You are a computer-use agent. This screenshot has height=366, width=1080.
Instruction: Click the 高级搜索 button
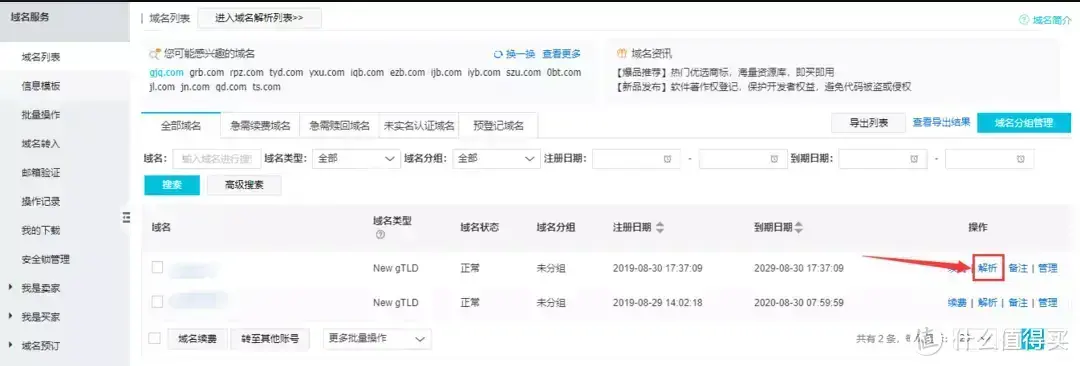tap(244, 185)
